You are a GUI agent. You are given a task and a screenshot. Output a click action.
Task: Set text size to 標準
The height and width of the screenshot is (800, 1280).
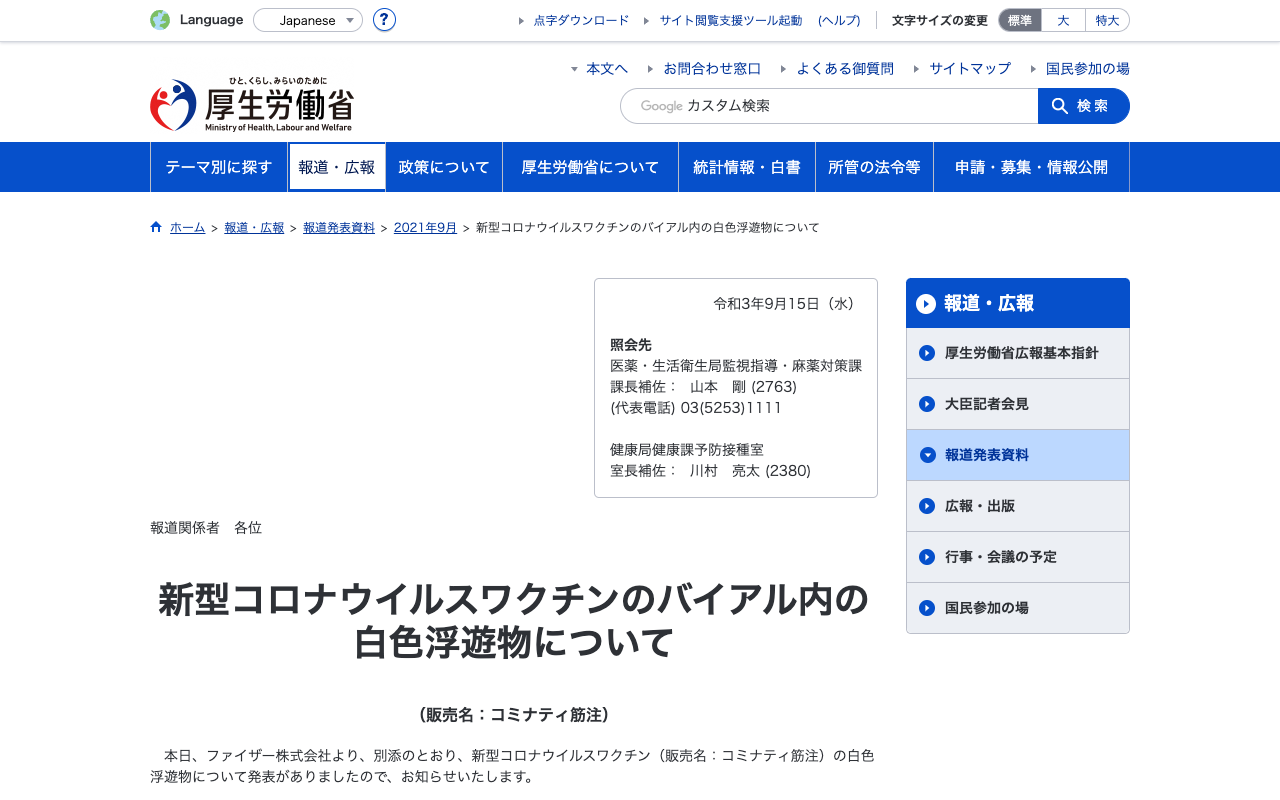[1020, 20]
